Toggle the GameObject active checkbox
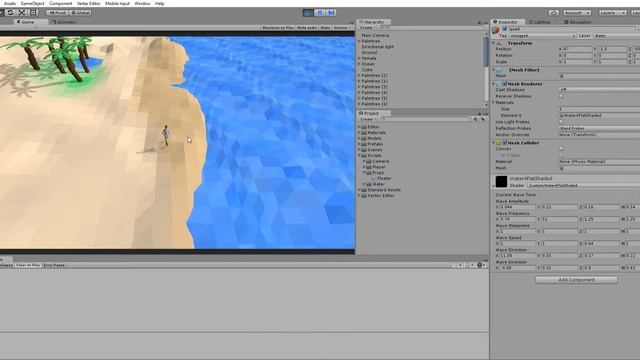The height and width of the screenshot is (360, 640). pyautogui.click(x=504, y=29)
